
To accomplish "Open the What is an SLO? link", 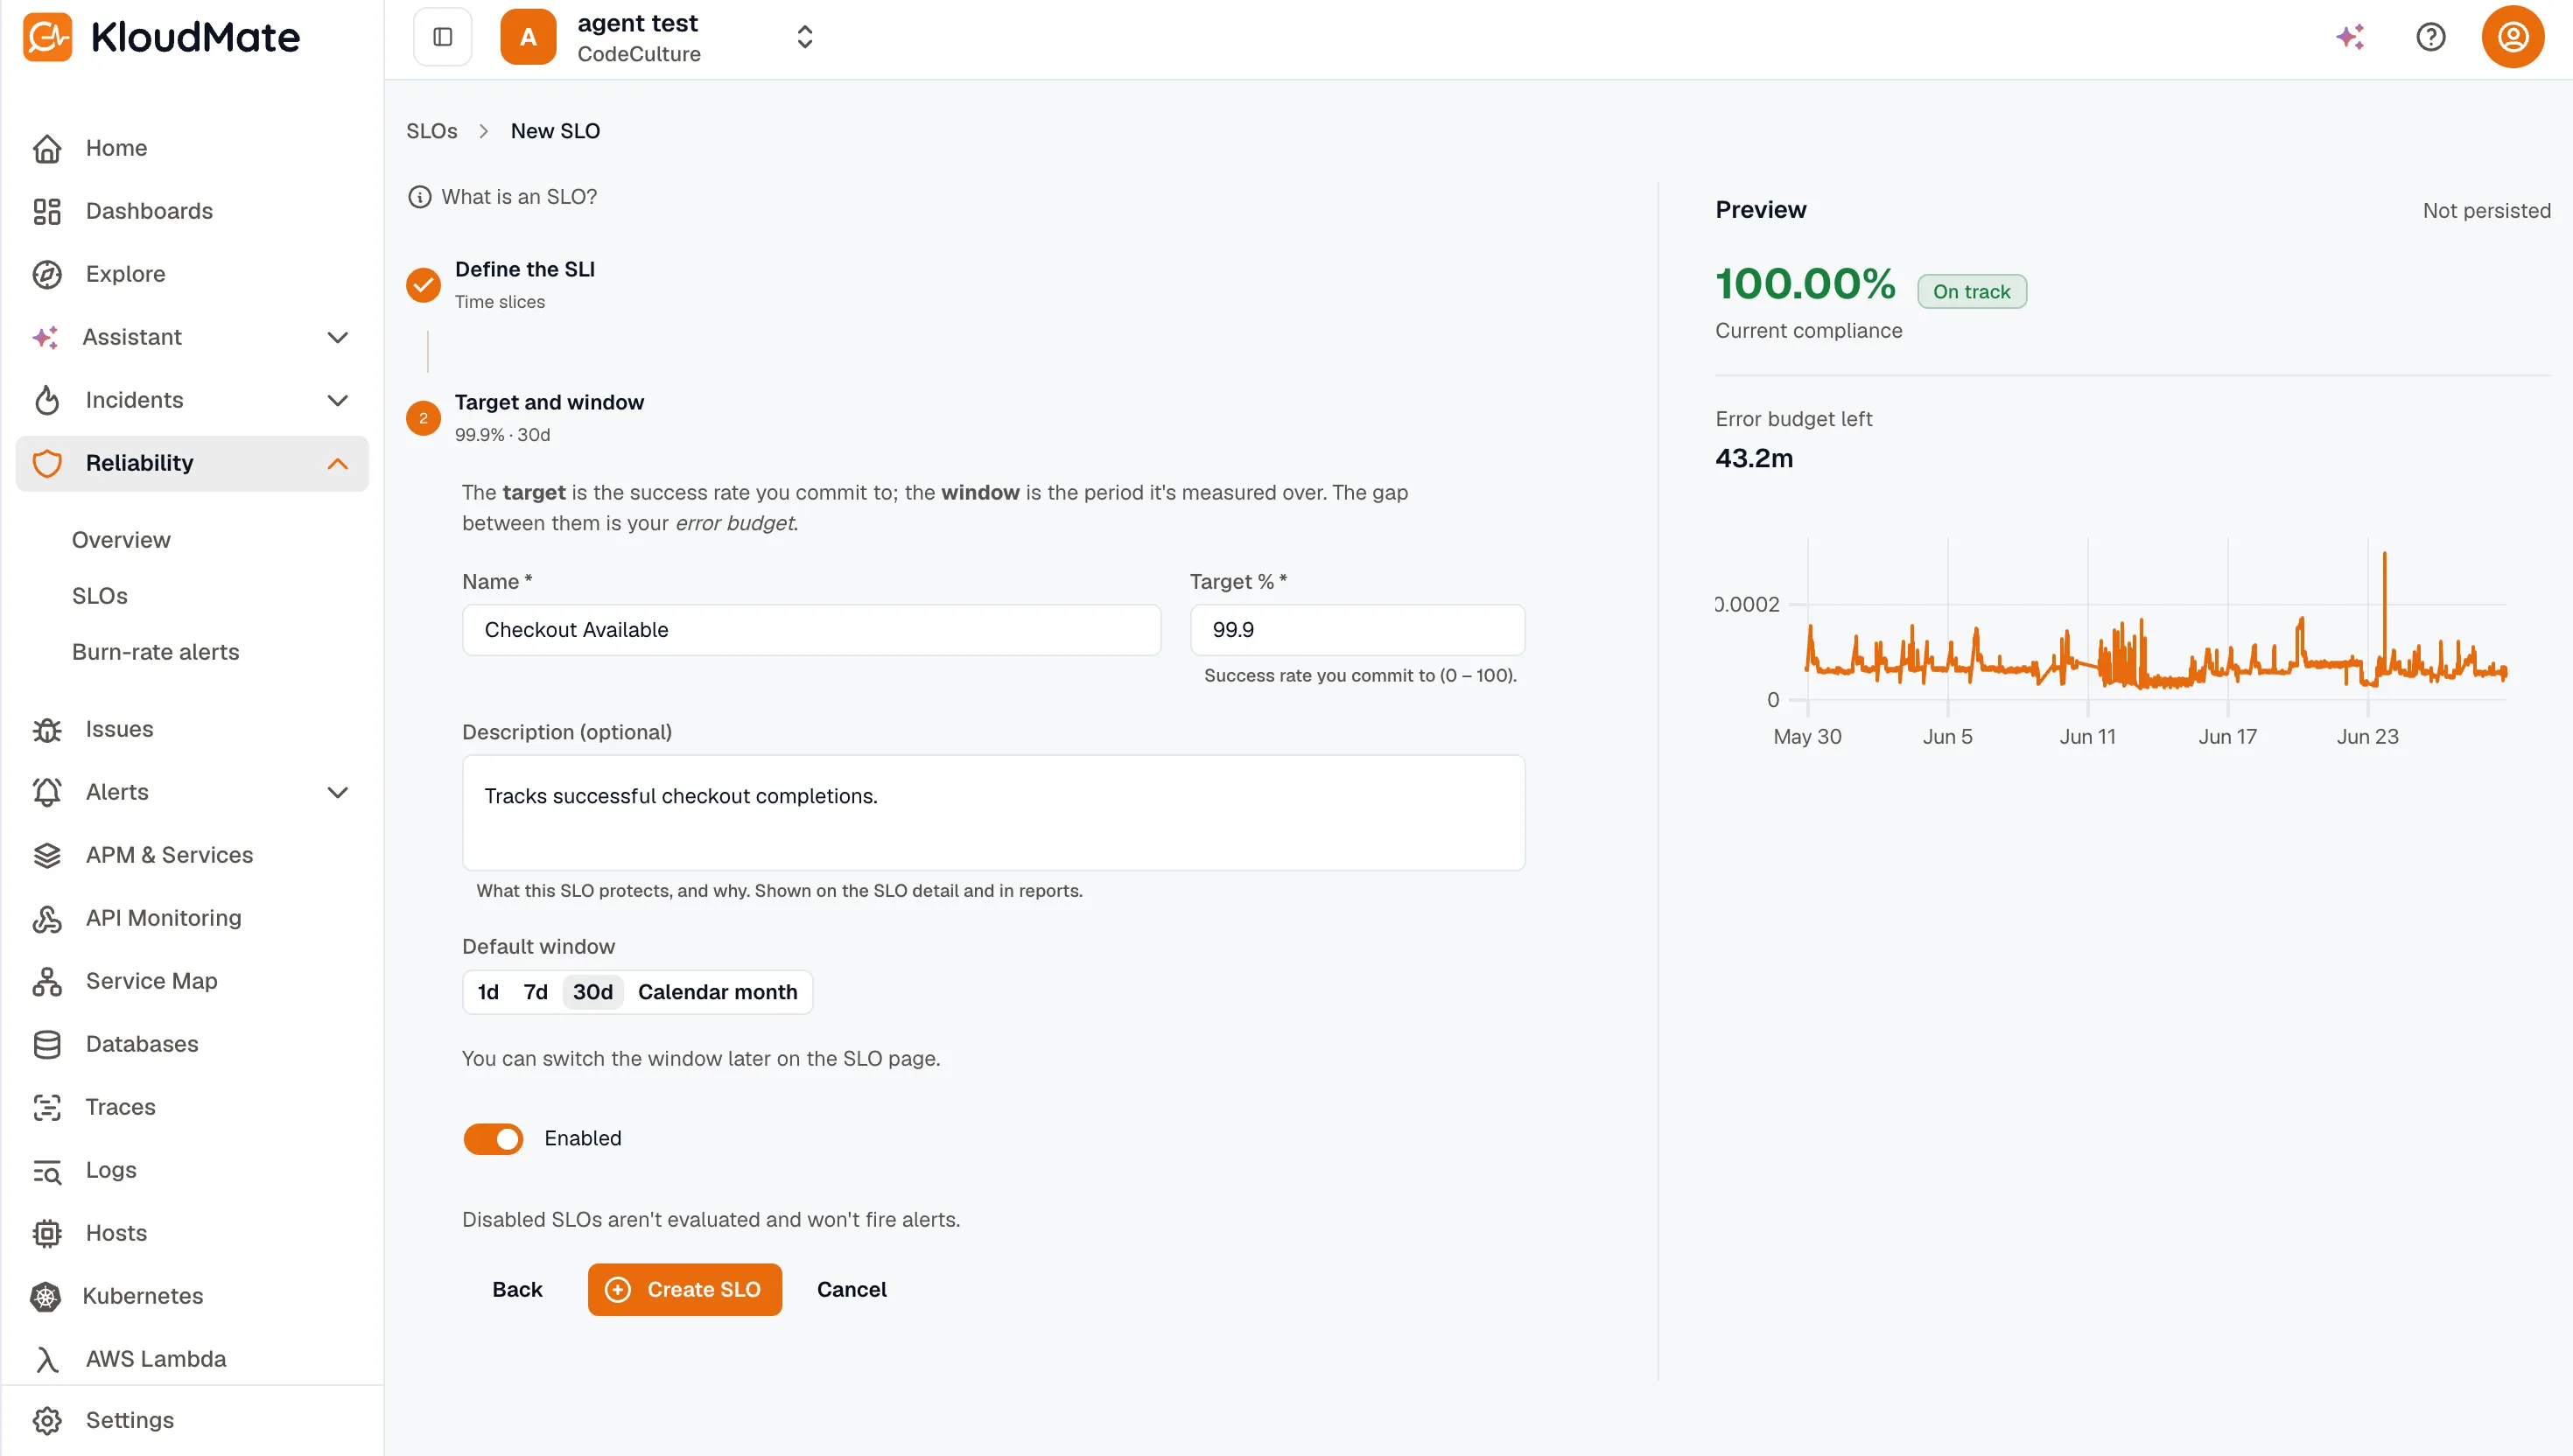I will coord(519,197).
